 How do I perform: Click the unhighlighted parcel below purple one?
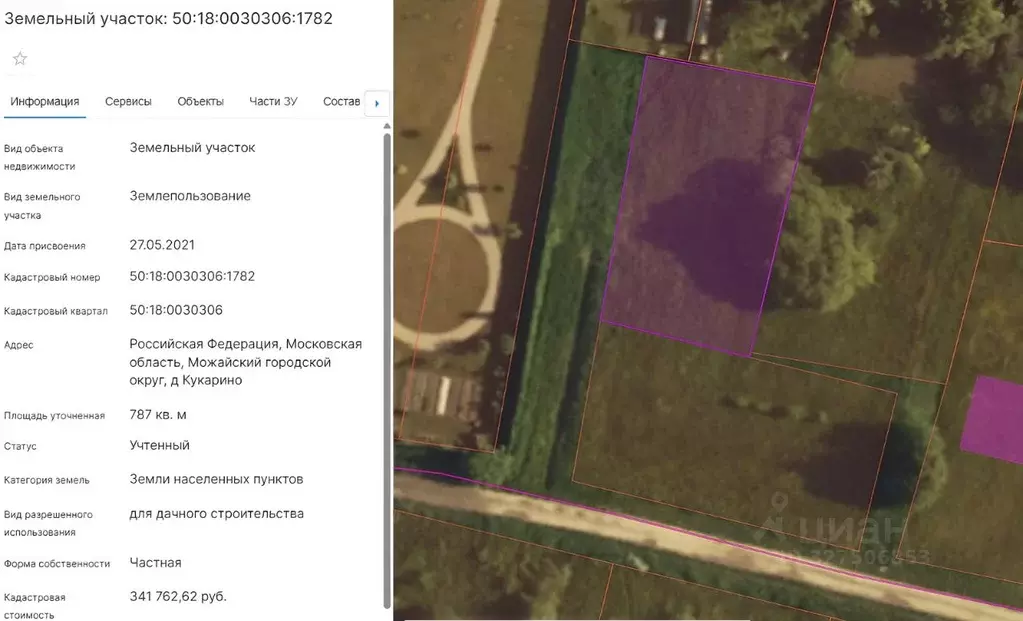[730, 430]
